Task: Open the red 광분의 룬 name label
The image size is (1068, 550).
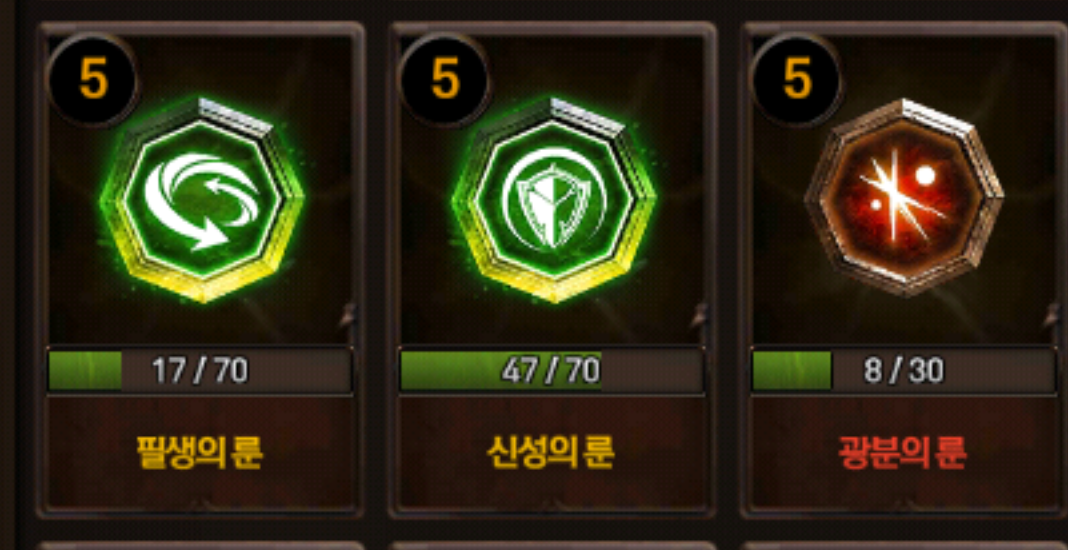Action: pos(903,451)
